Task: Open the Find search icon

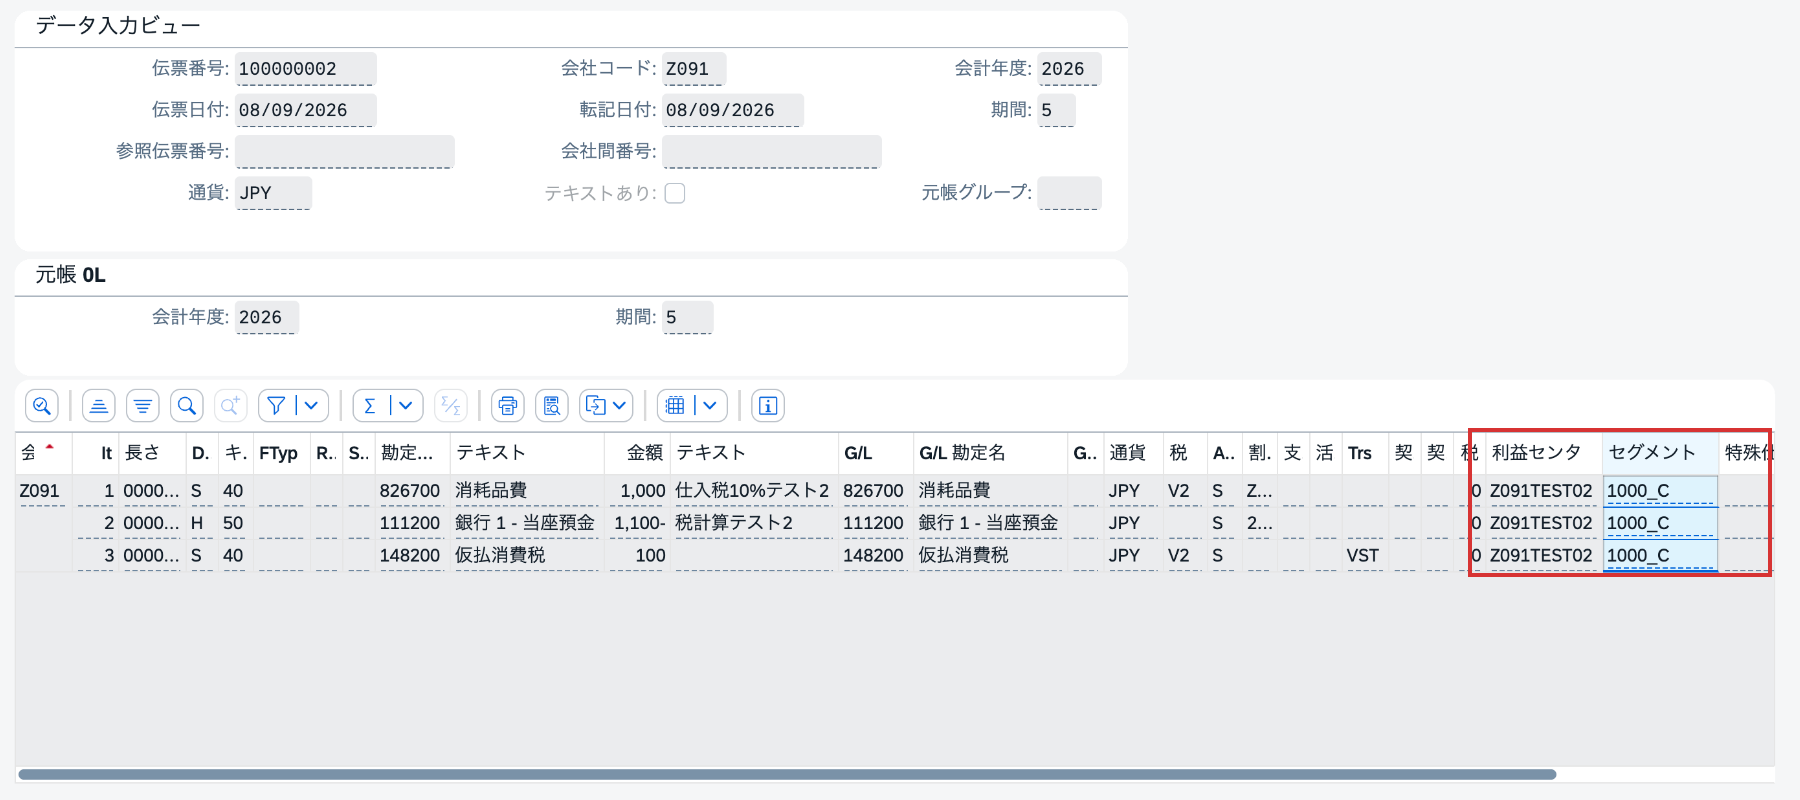Action: (187, 405)
